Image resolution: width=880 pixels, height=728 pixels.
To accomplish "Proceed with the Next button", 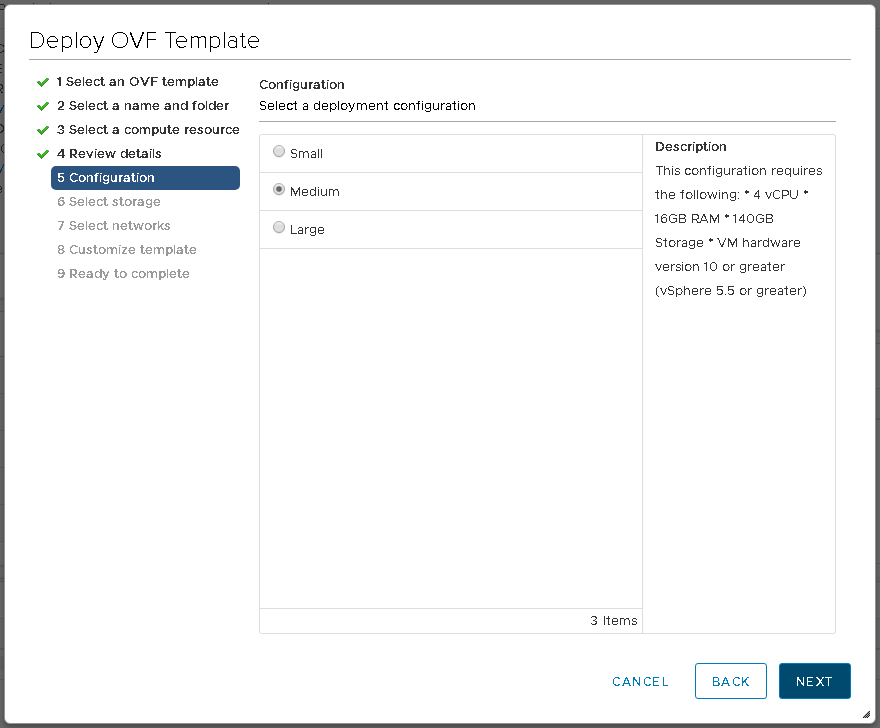I will coord(814,681).
